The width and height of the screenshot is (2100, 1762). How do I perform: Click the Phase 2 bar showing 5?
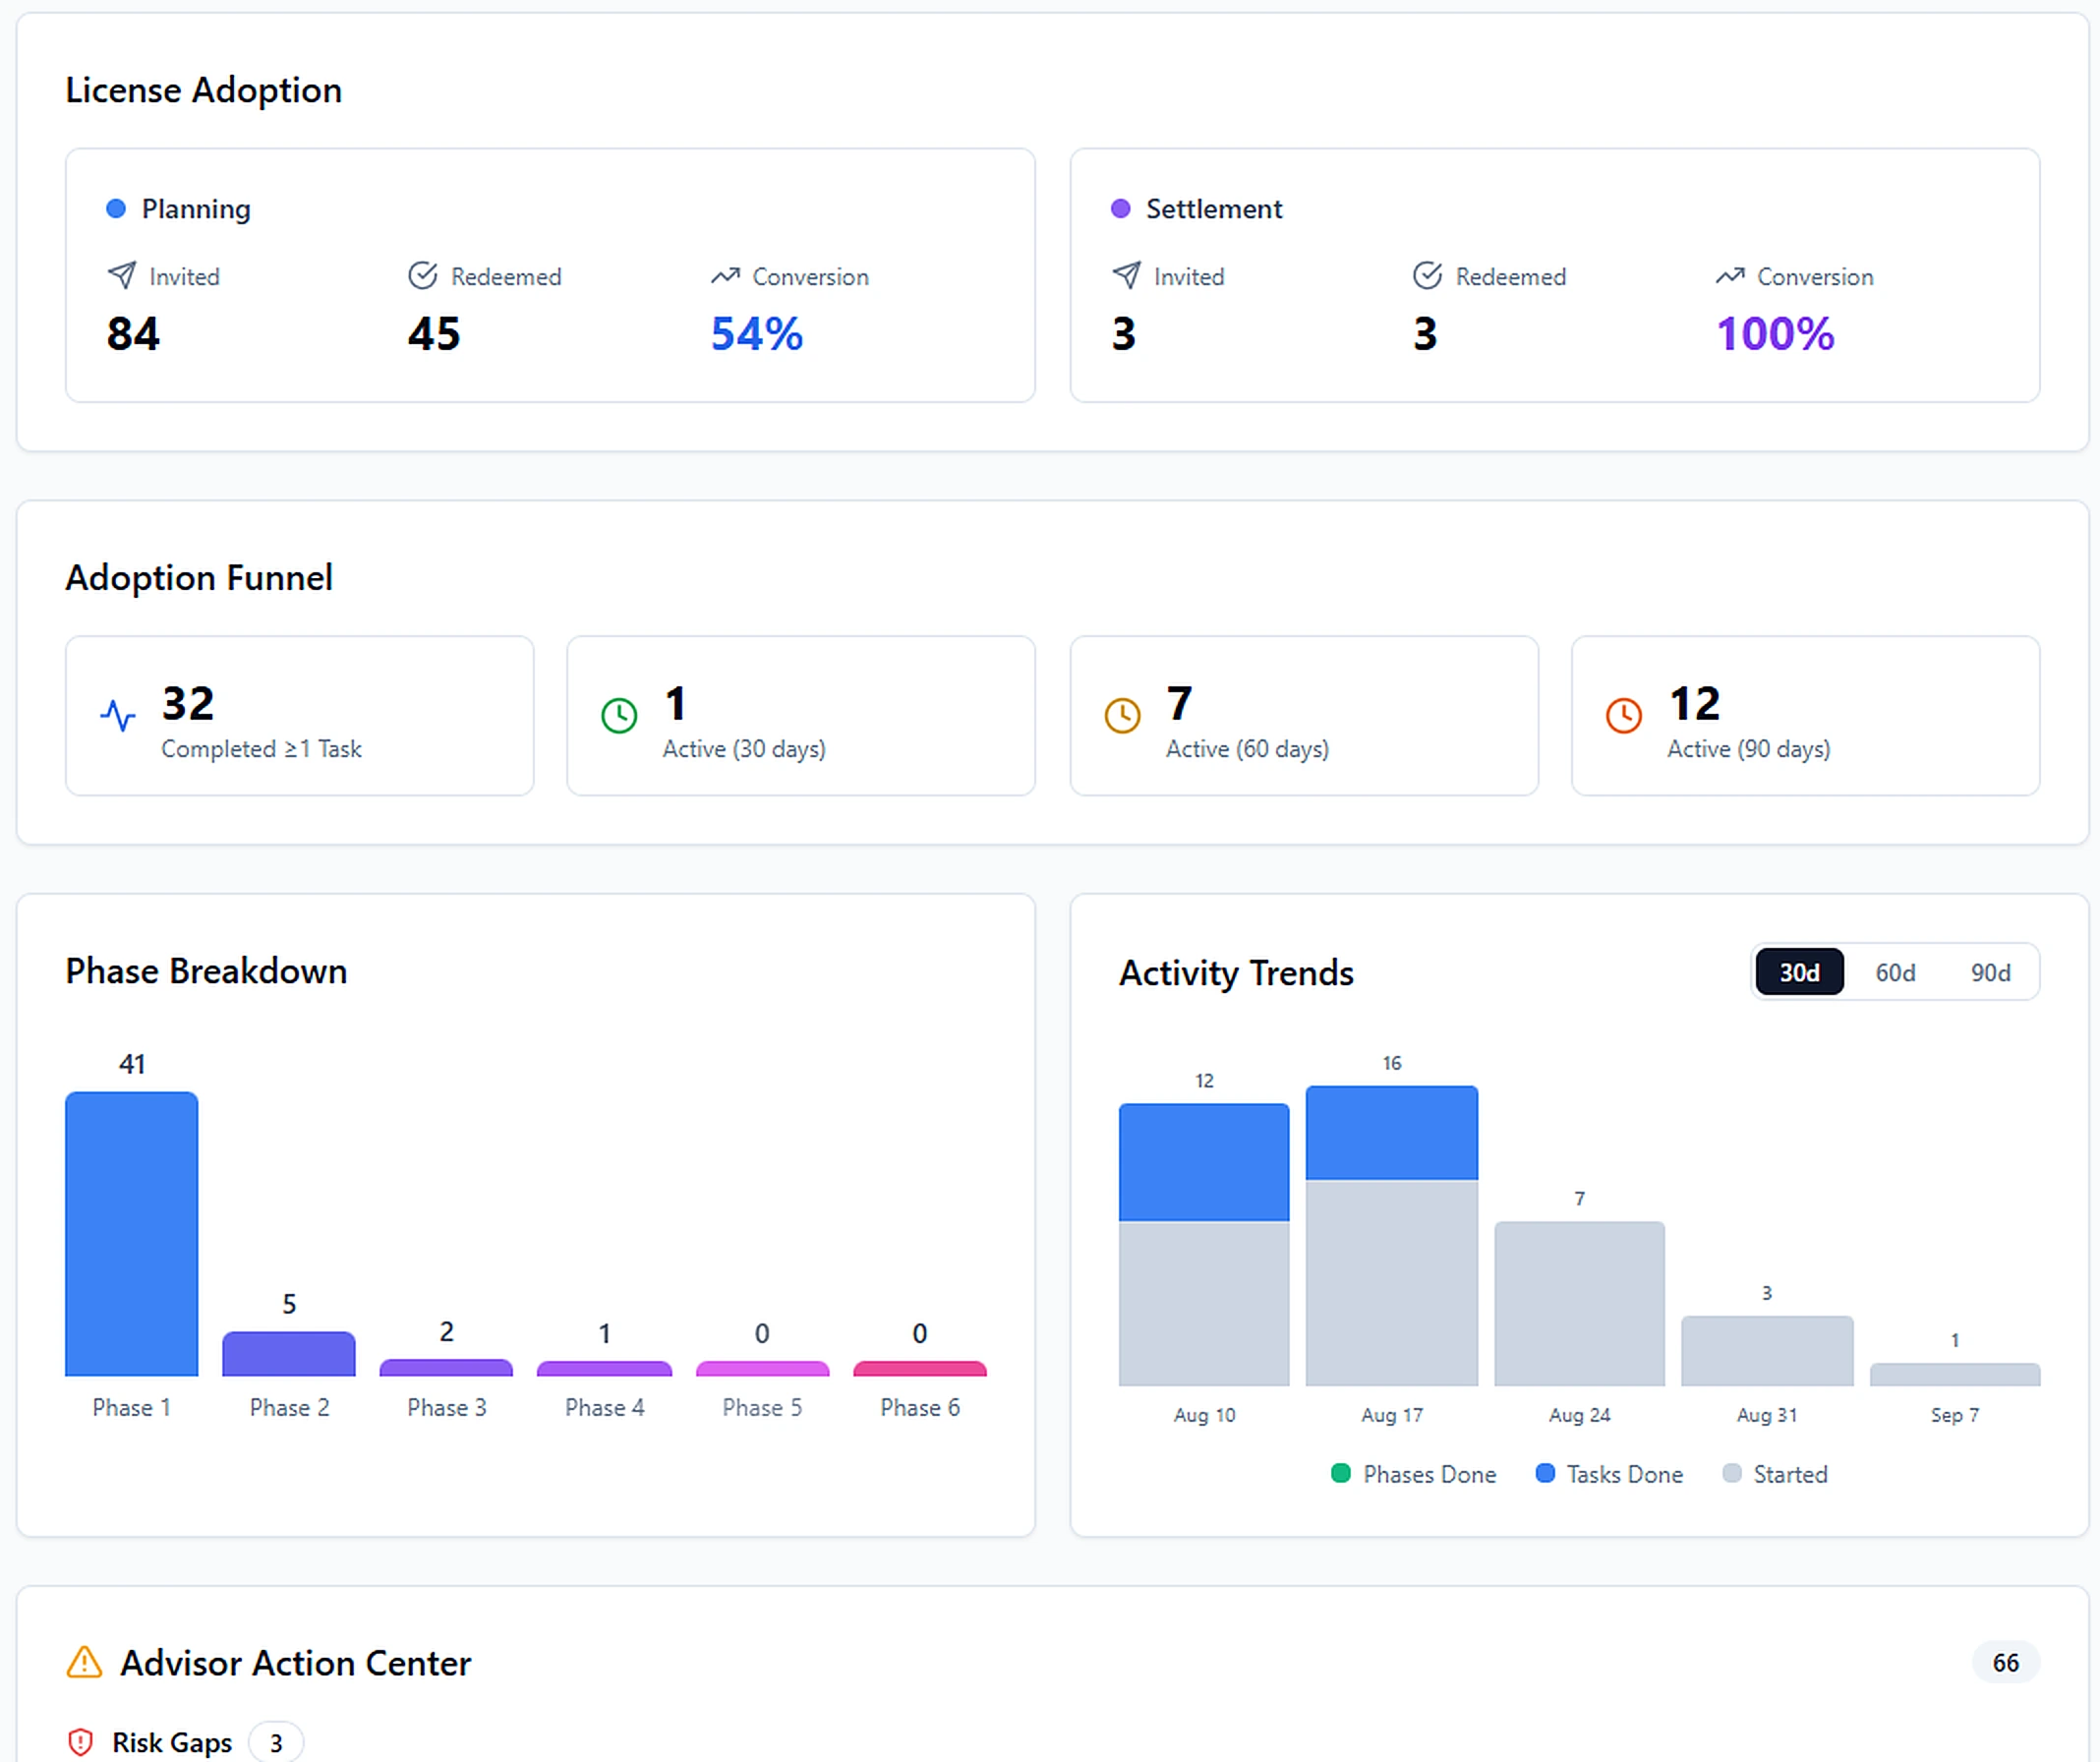pyautogui.click(x=288, y=1353)
